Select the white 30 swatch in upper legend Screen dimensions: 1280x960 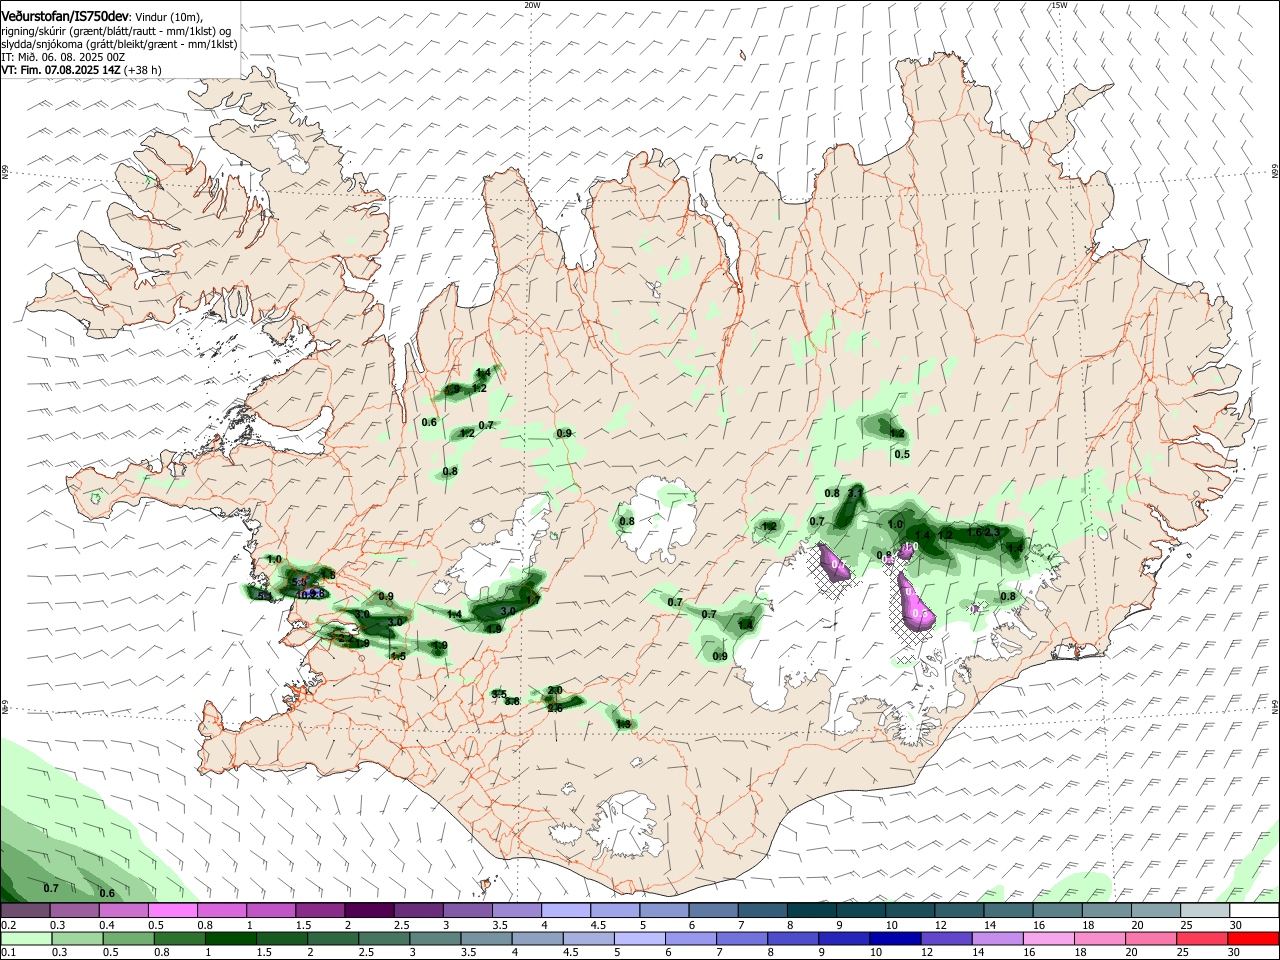1253,910
